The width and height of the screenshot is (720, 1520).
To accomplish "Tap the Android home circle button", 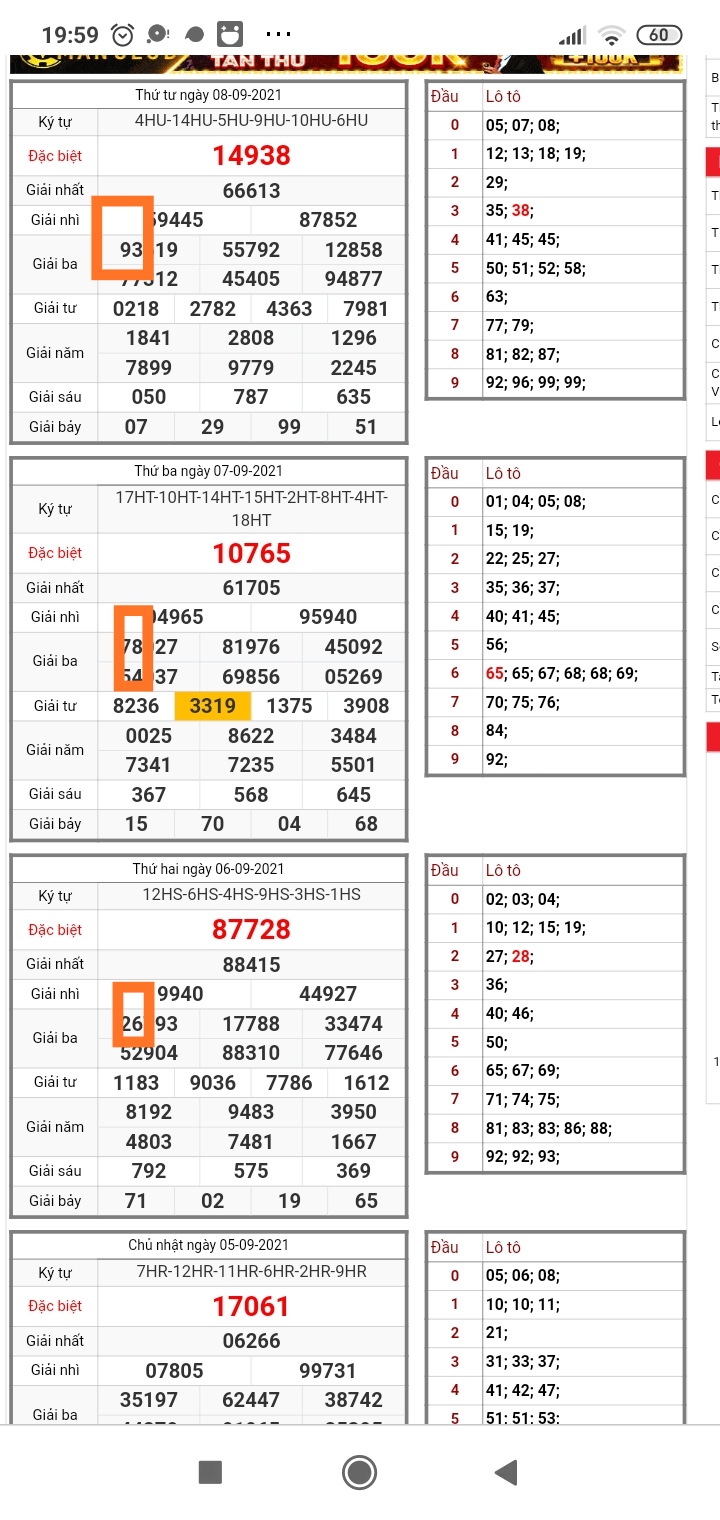I will click(359, 1472).
